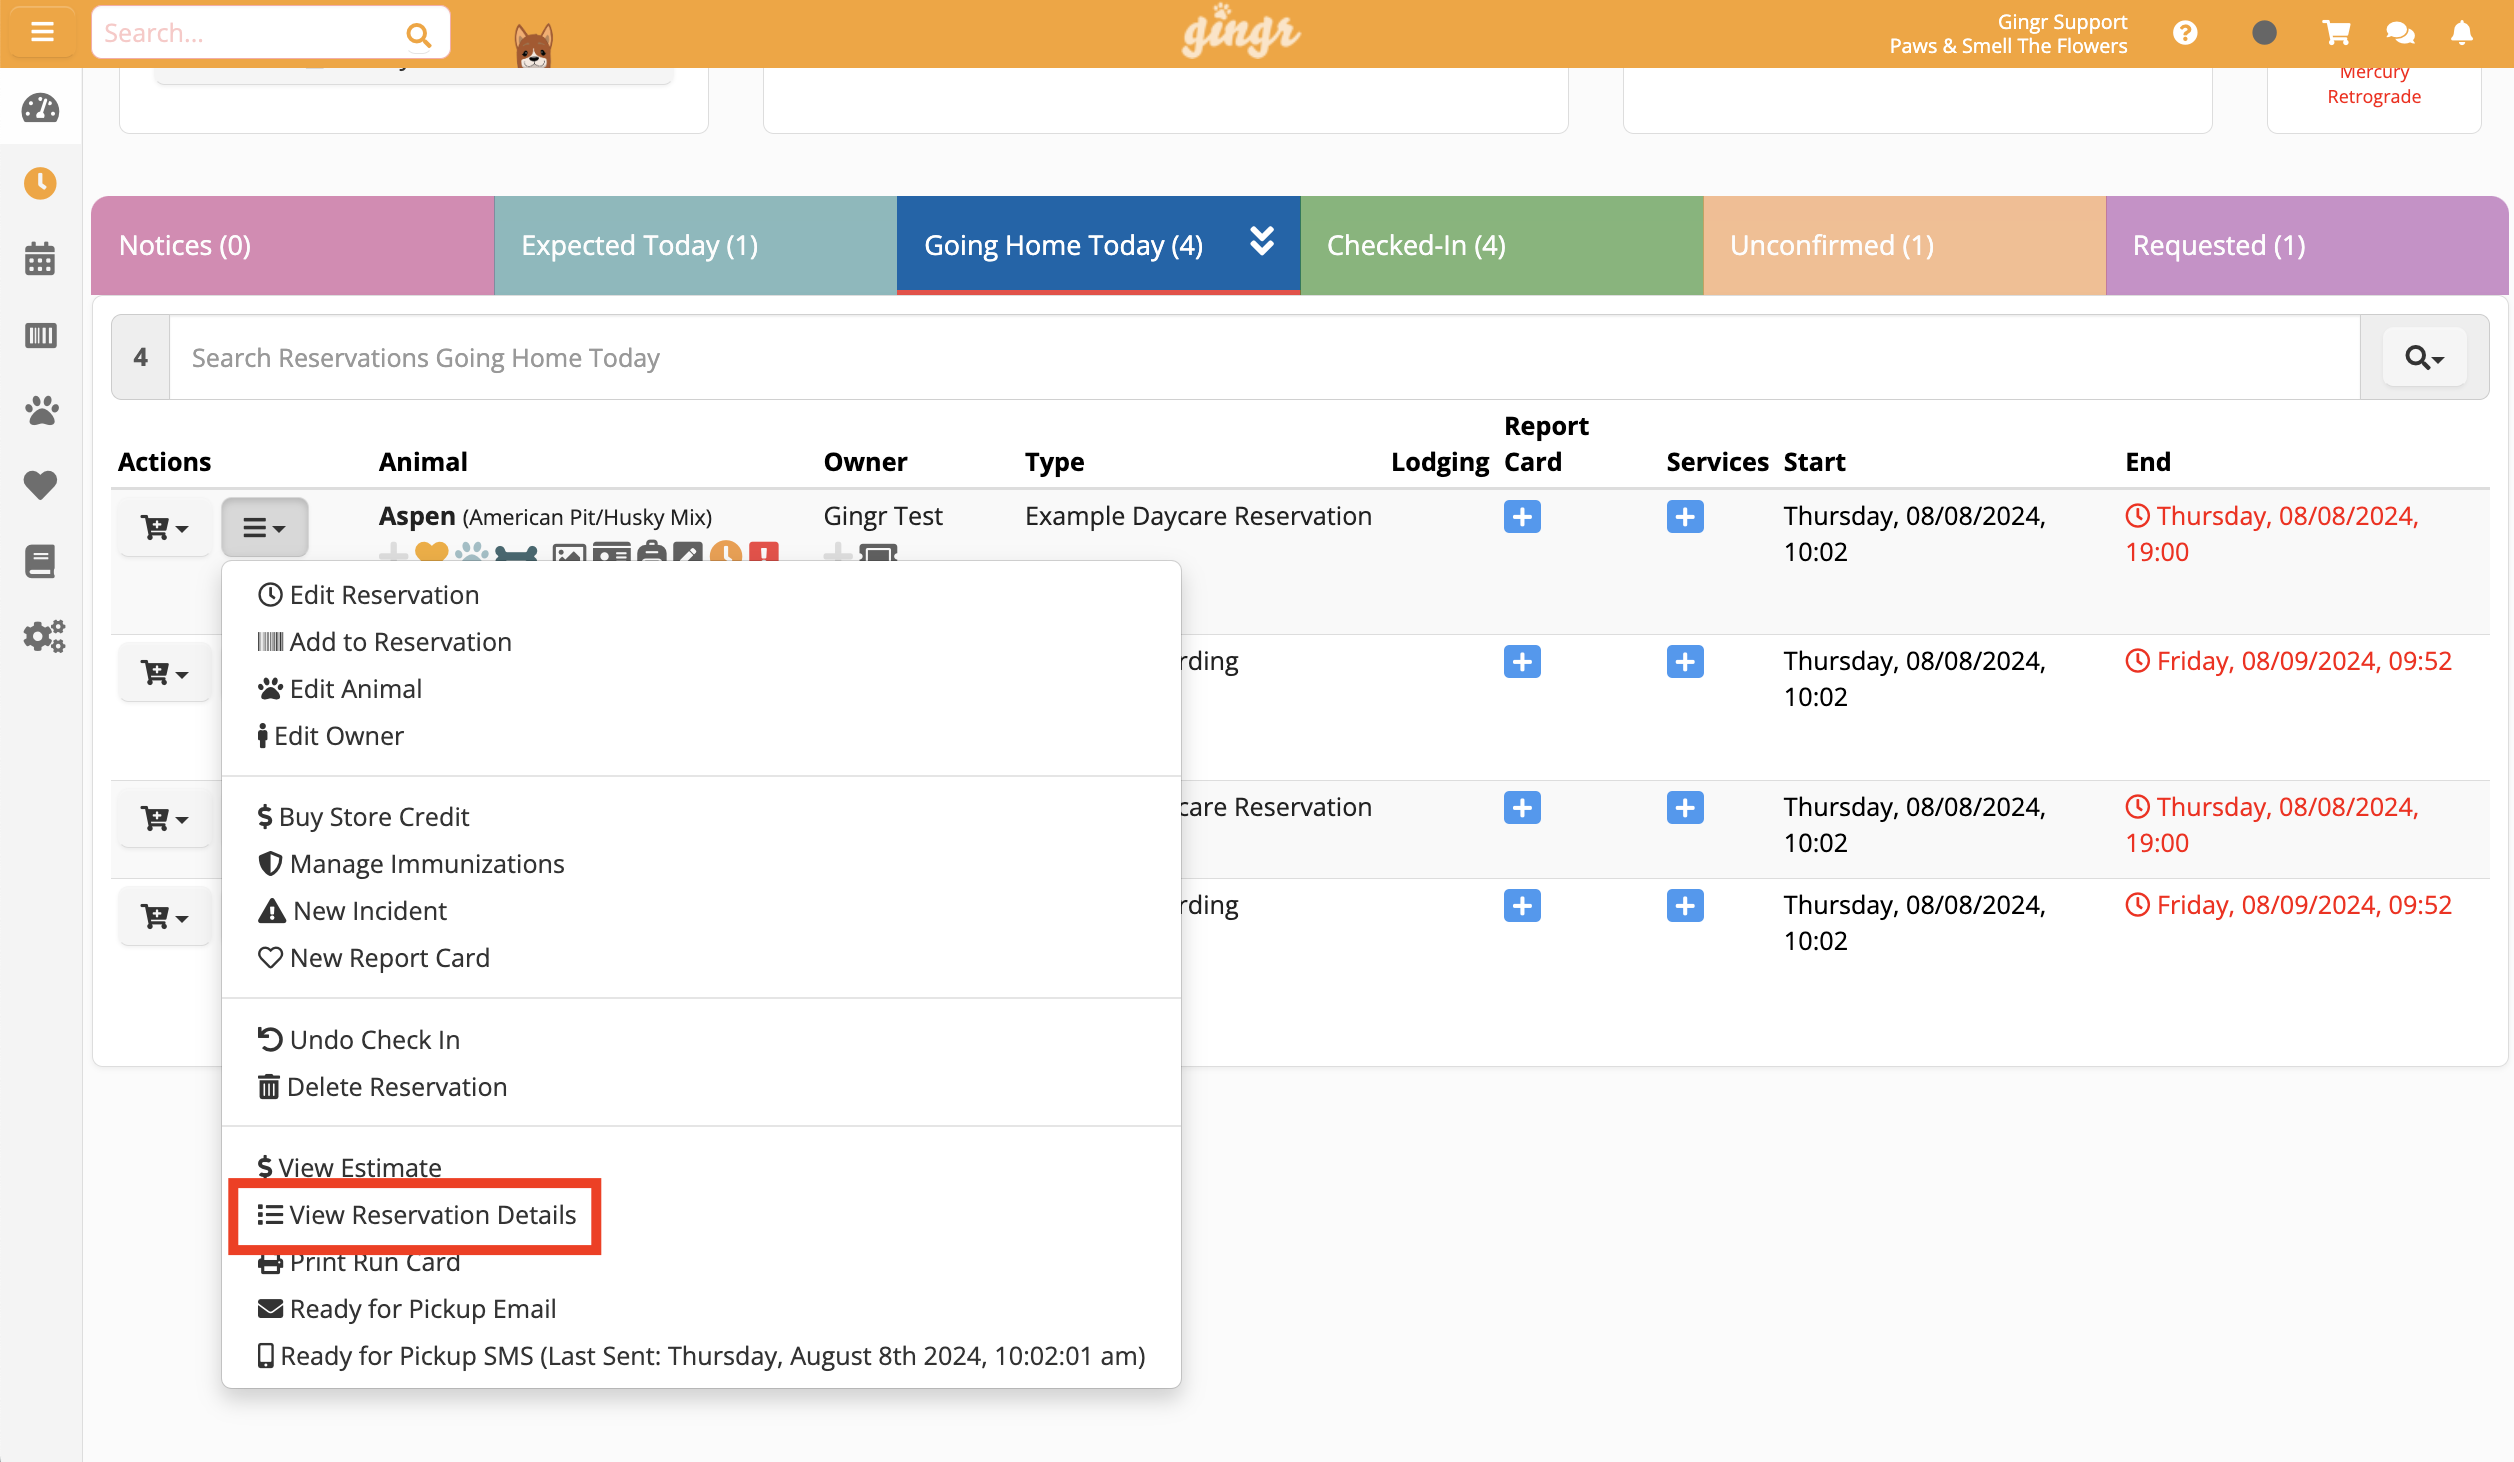Image resolution: width=2514 pixels, height=1462 pixels.
Task: Open report cards via the heart sidebar icon
Action: pyautogui.click(x=40, y=485)
